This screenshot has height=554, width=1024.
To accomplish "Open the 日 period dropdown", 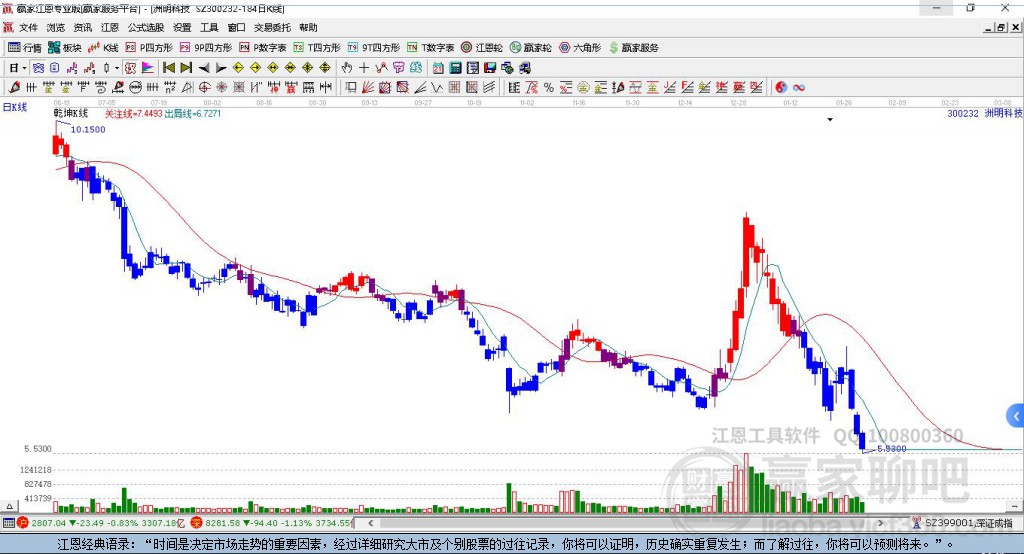I will [17, 68].
